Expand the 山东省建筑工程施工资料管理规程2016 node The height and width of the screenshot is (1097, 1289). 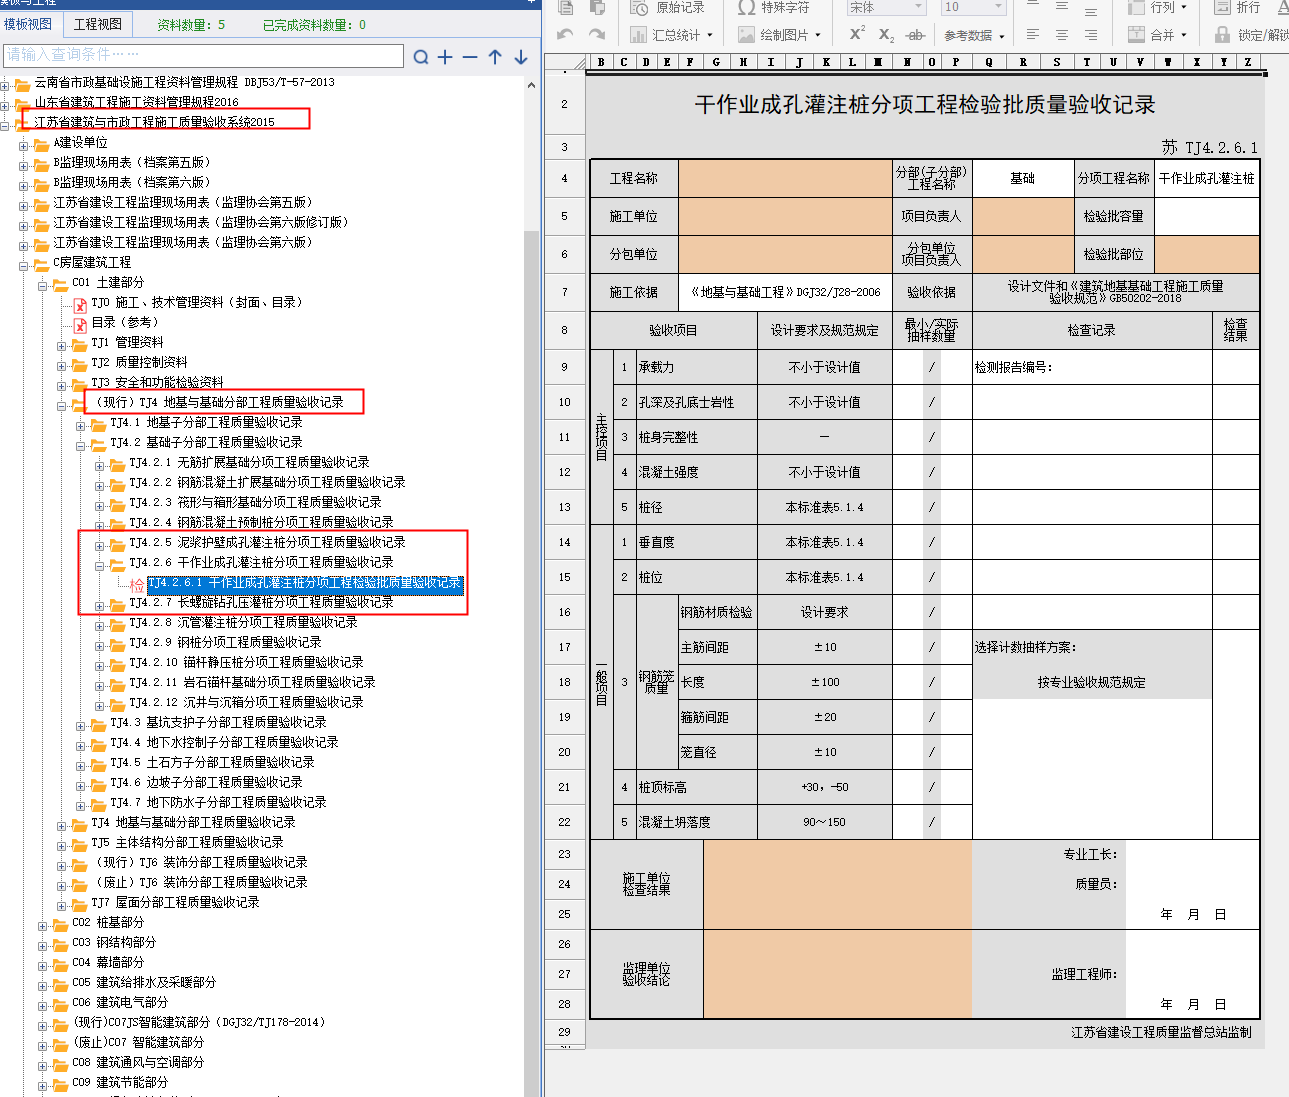(5, 104)
